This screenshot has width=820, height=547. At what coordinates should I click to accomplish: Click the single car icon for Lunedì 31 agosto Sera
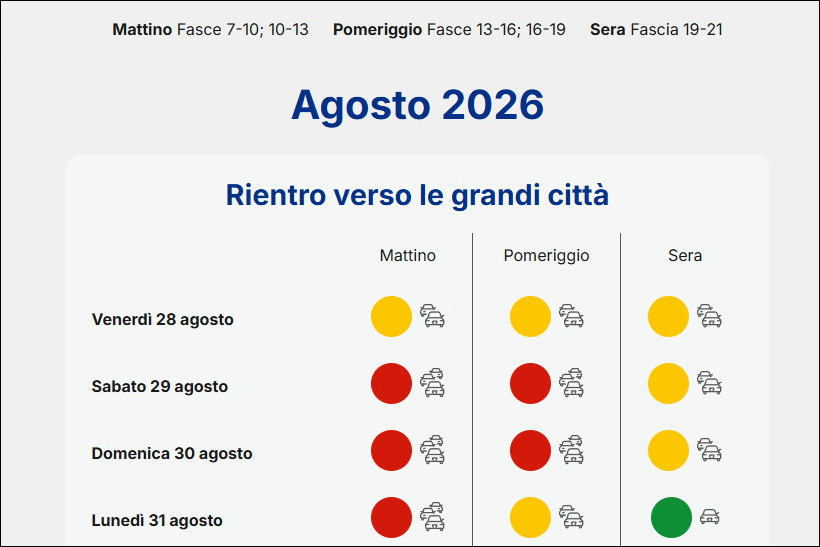pos(710,517)
